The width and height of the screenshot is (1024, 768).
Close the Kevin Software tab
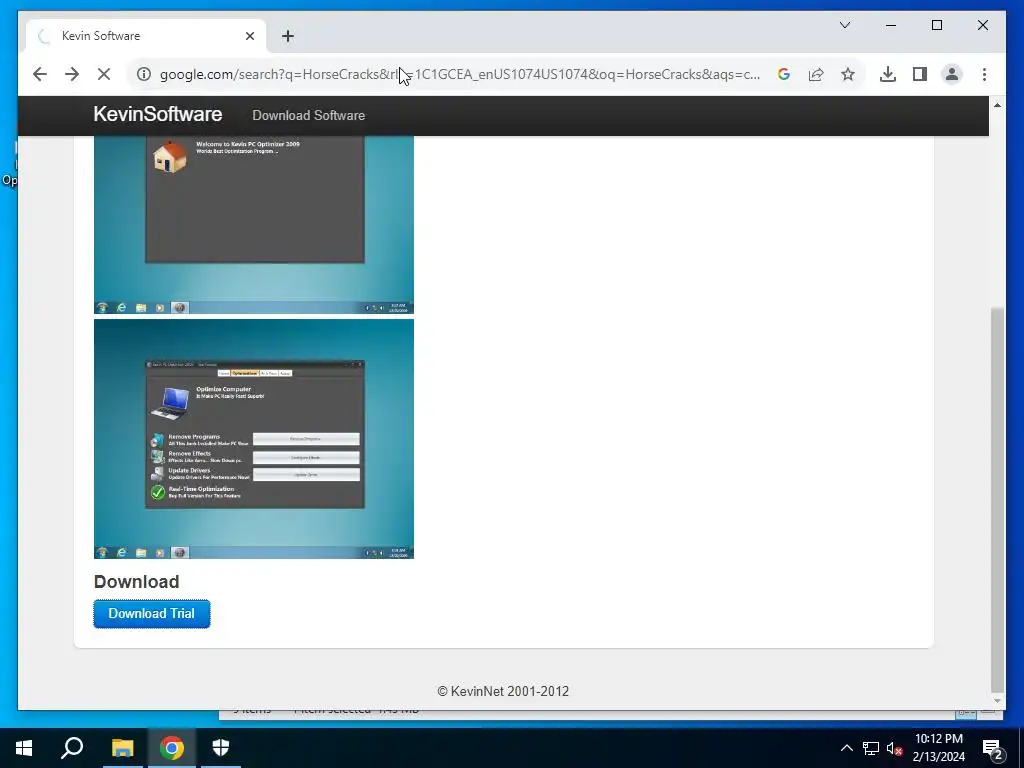tap(249, 36)
